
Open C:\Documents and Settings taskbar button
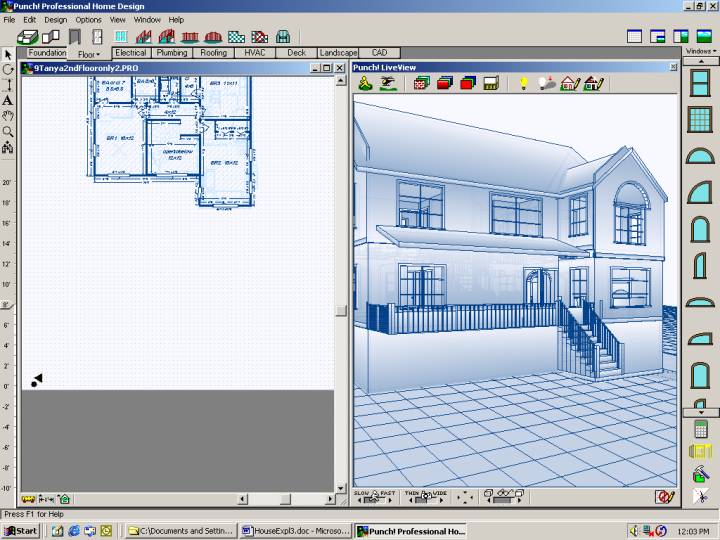181,531
